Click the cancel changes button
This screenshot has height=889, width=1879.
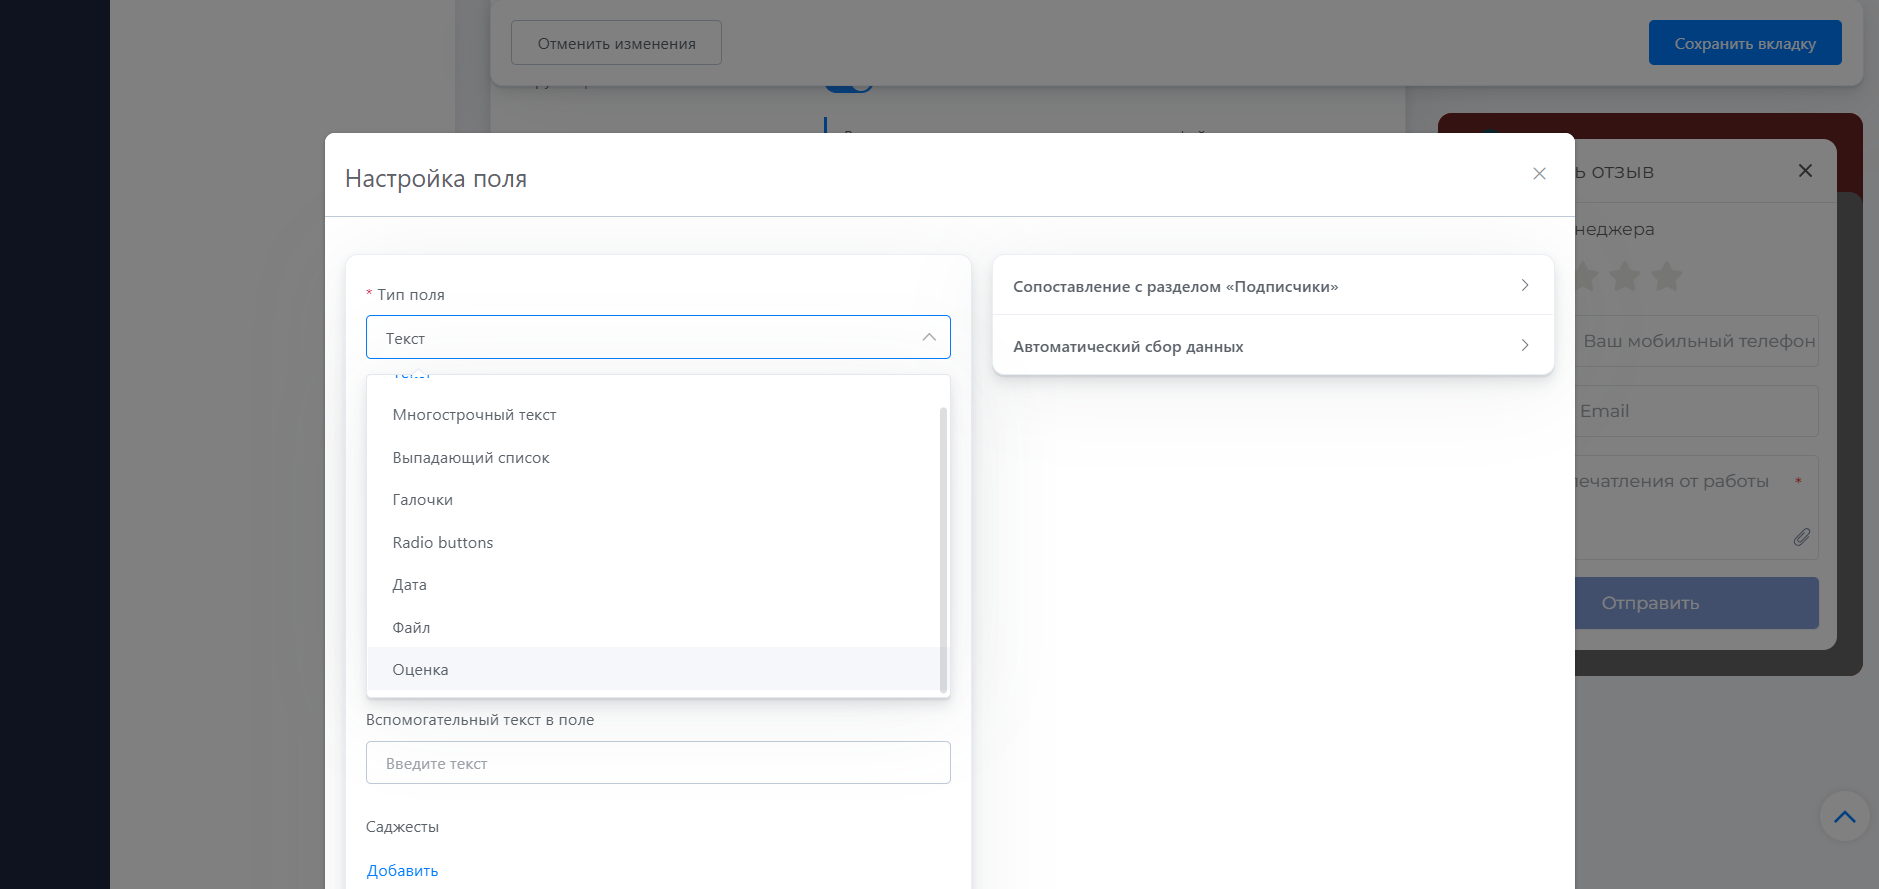click(616, 43)
